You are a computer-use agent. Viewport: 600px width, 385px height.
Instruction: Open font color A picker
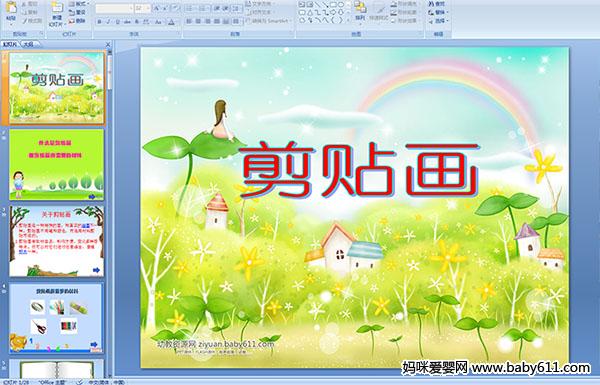[x=171, y=22]
